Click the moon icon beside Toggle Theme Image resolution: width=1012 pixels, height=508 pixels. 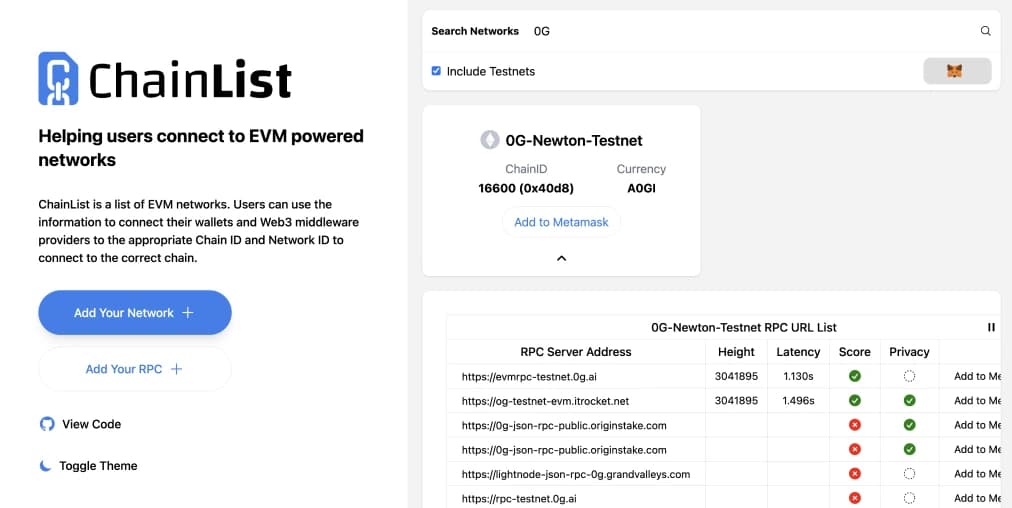pyautogui.click(x=45, y=465)
